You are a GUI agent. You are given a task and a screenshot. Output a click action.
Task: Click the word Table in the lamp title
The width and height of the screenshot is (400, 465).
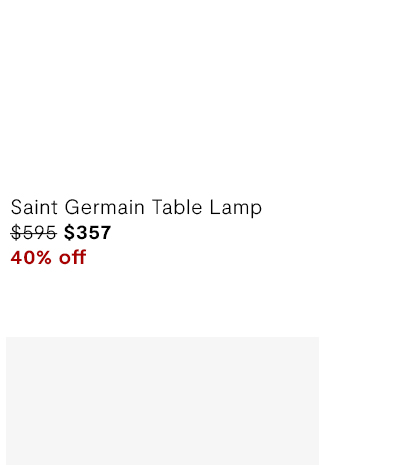coord(177,207)
